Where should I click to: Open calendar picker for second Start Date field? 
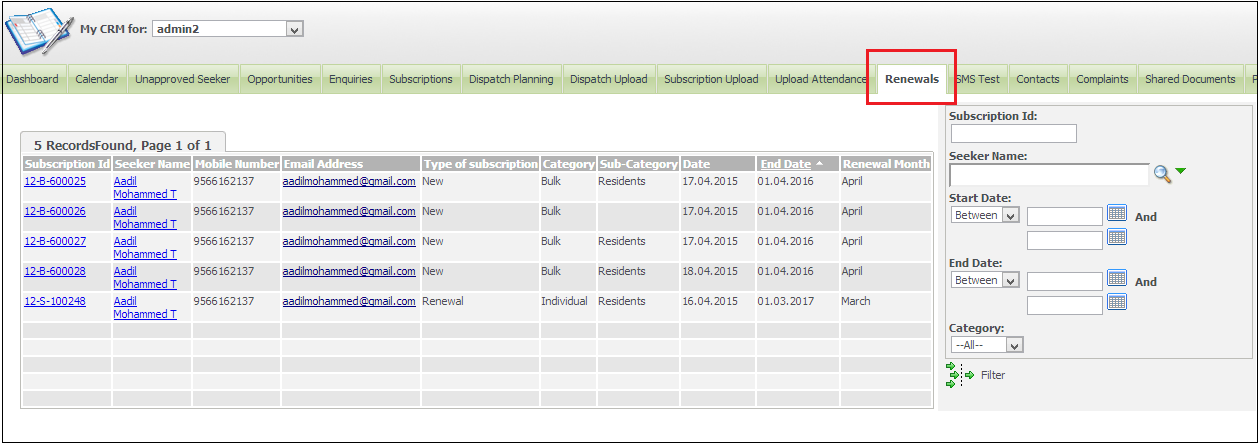point(1117,237)
